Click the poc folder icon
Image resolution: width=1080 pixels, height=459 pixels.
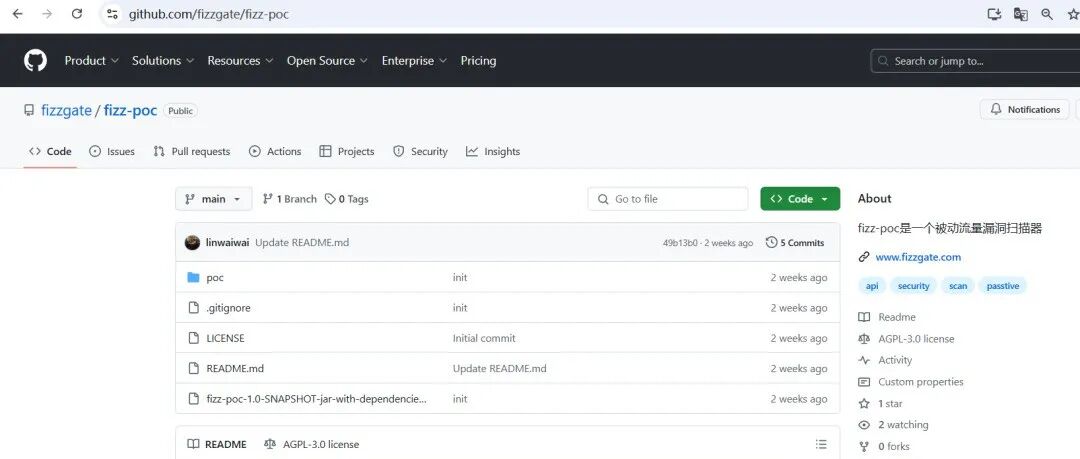coord(194,277)
